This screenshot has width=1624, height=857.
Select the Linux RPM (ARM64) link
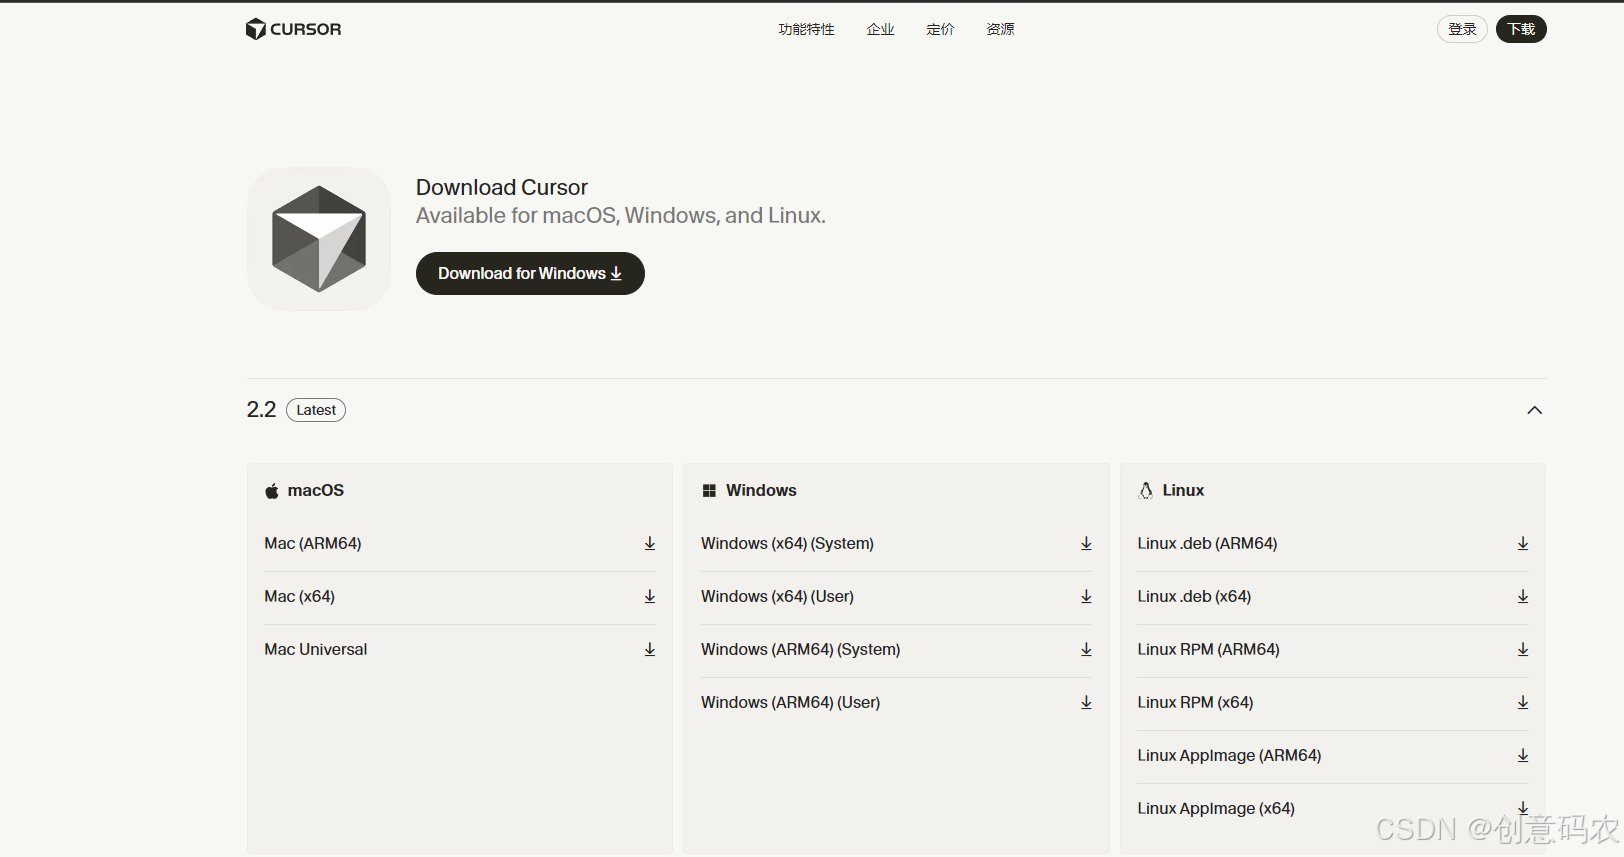(x=1208, y=649)
